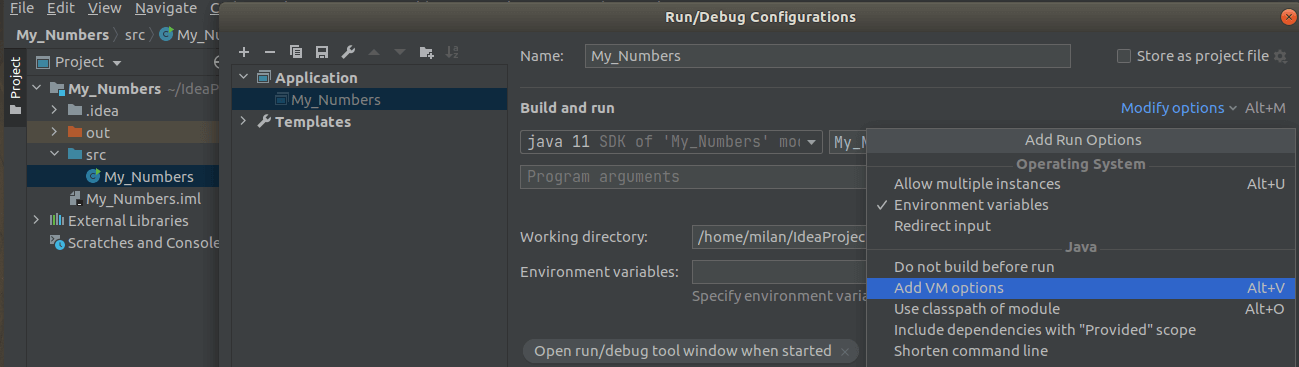
Task: Click the Working directory field
Action: tap(778, 237)
